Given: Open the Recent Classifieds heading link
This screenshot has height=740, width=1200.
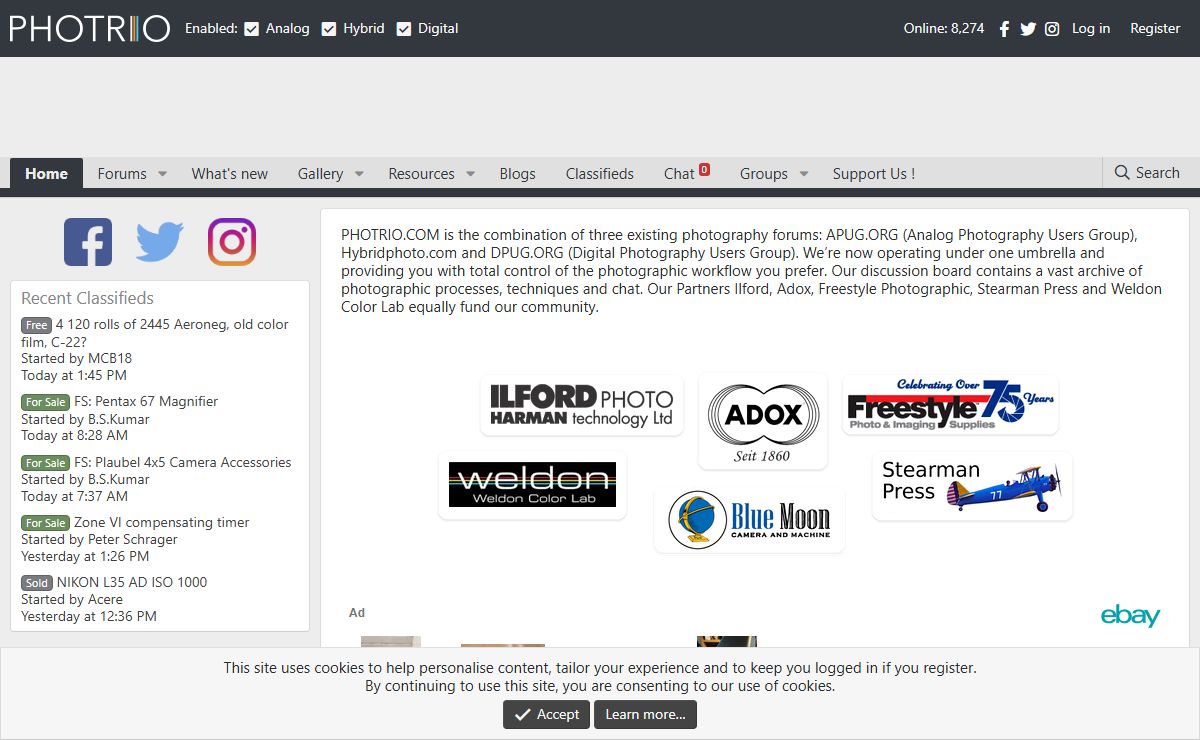Looking at the screenshot, I should click(x=87, y=298).
